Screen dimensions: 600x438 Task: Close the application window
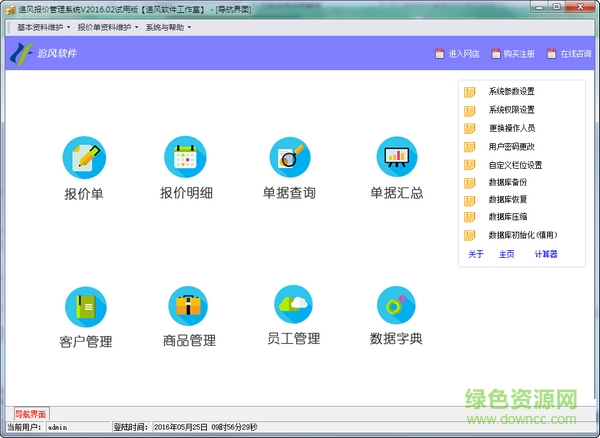pyautogui.click(x=580, y=7)
